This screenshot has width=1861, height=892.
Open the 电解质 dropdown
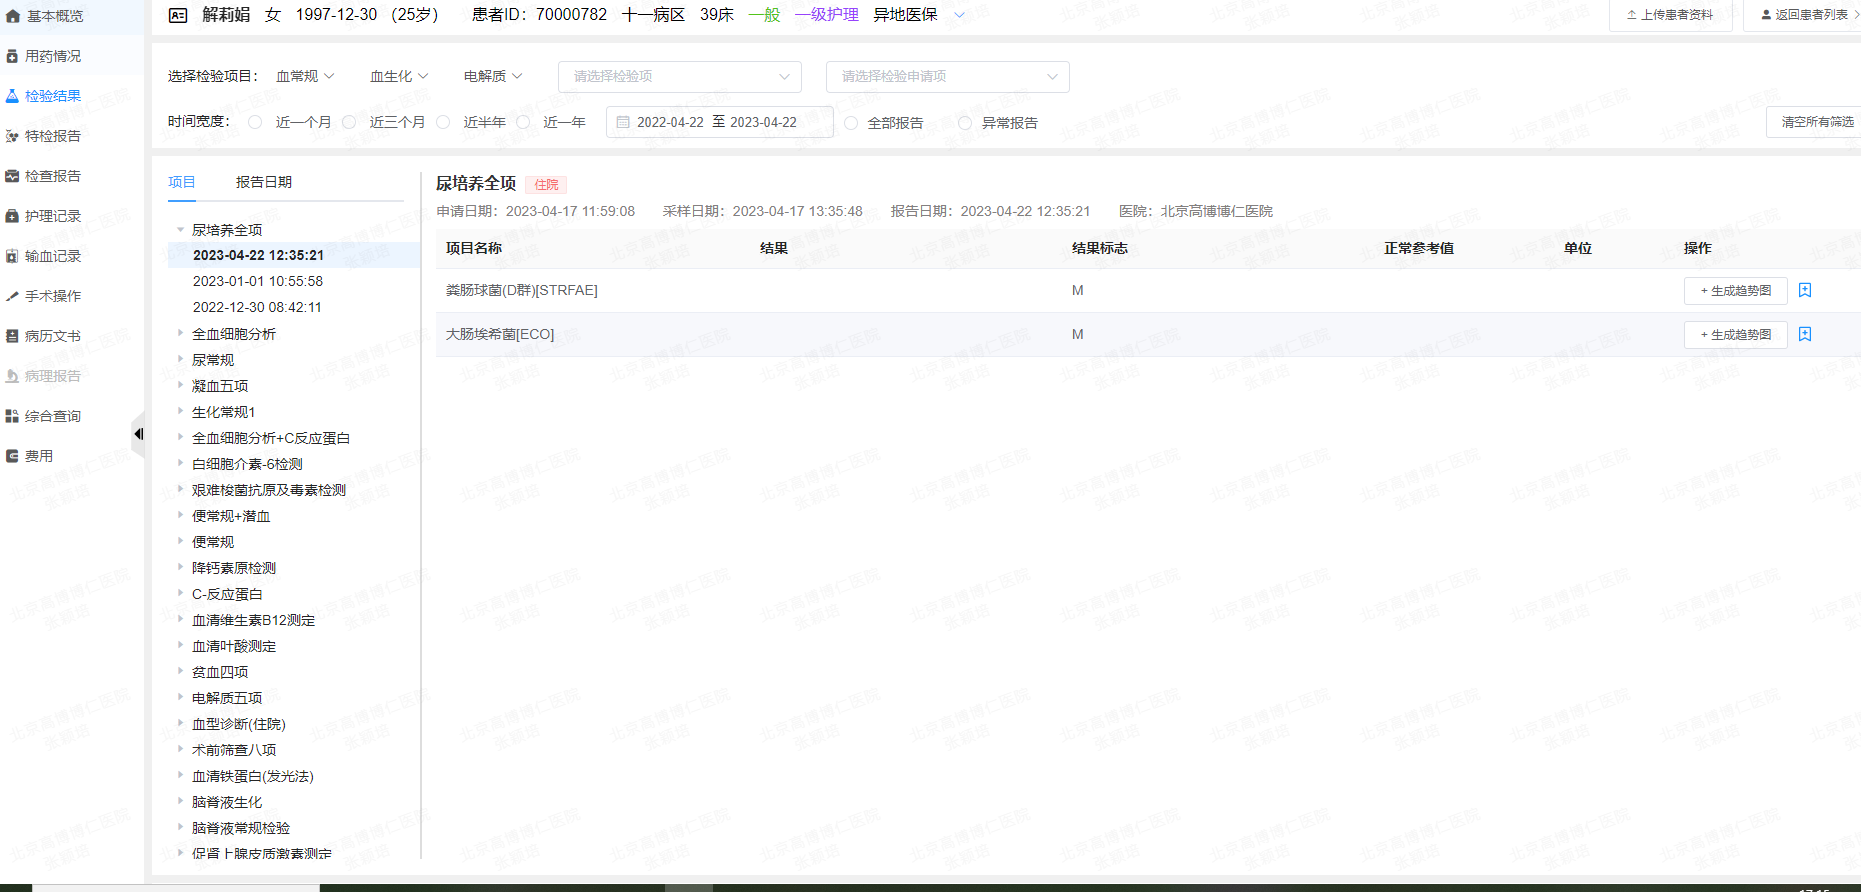coord(493,76)
